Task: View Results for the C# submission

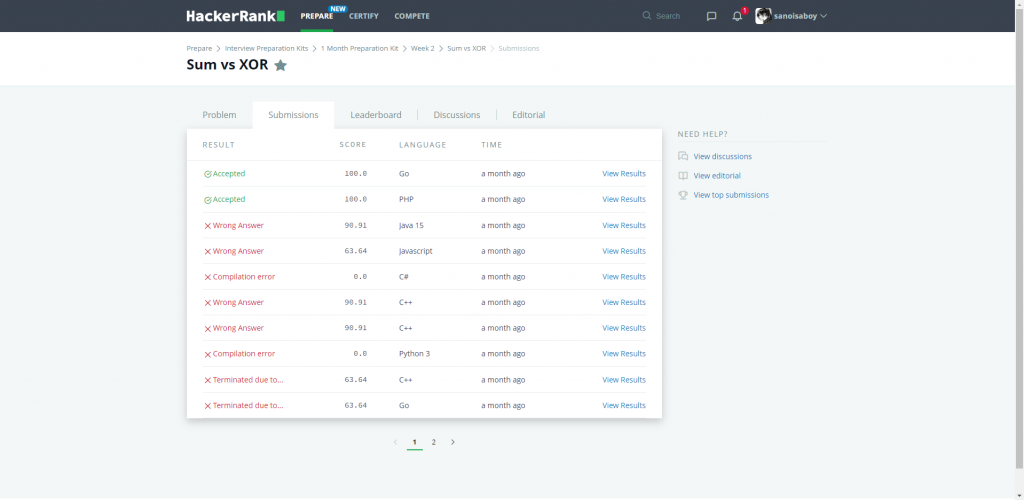Action: [x=624, y=277]
